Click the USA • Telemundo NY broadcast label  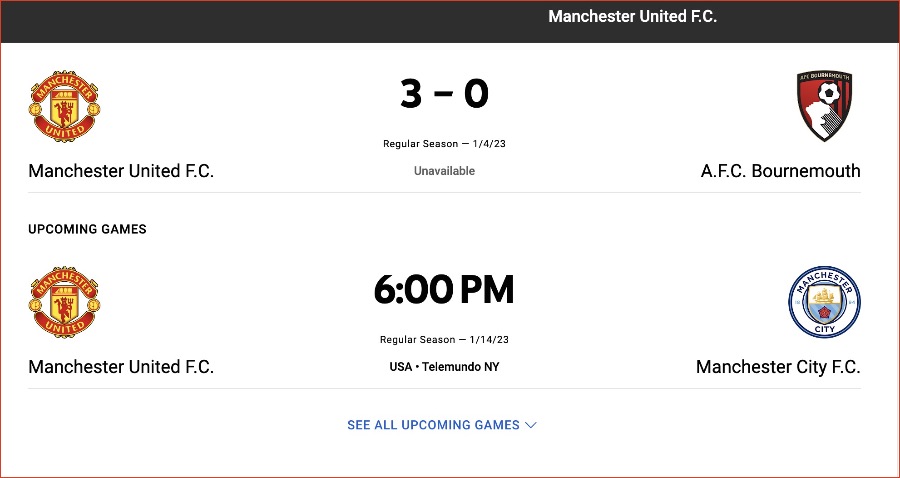444,367
